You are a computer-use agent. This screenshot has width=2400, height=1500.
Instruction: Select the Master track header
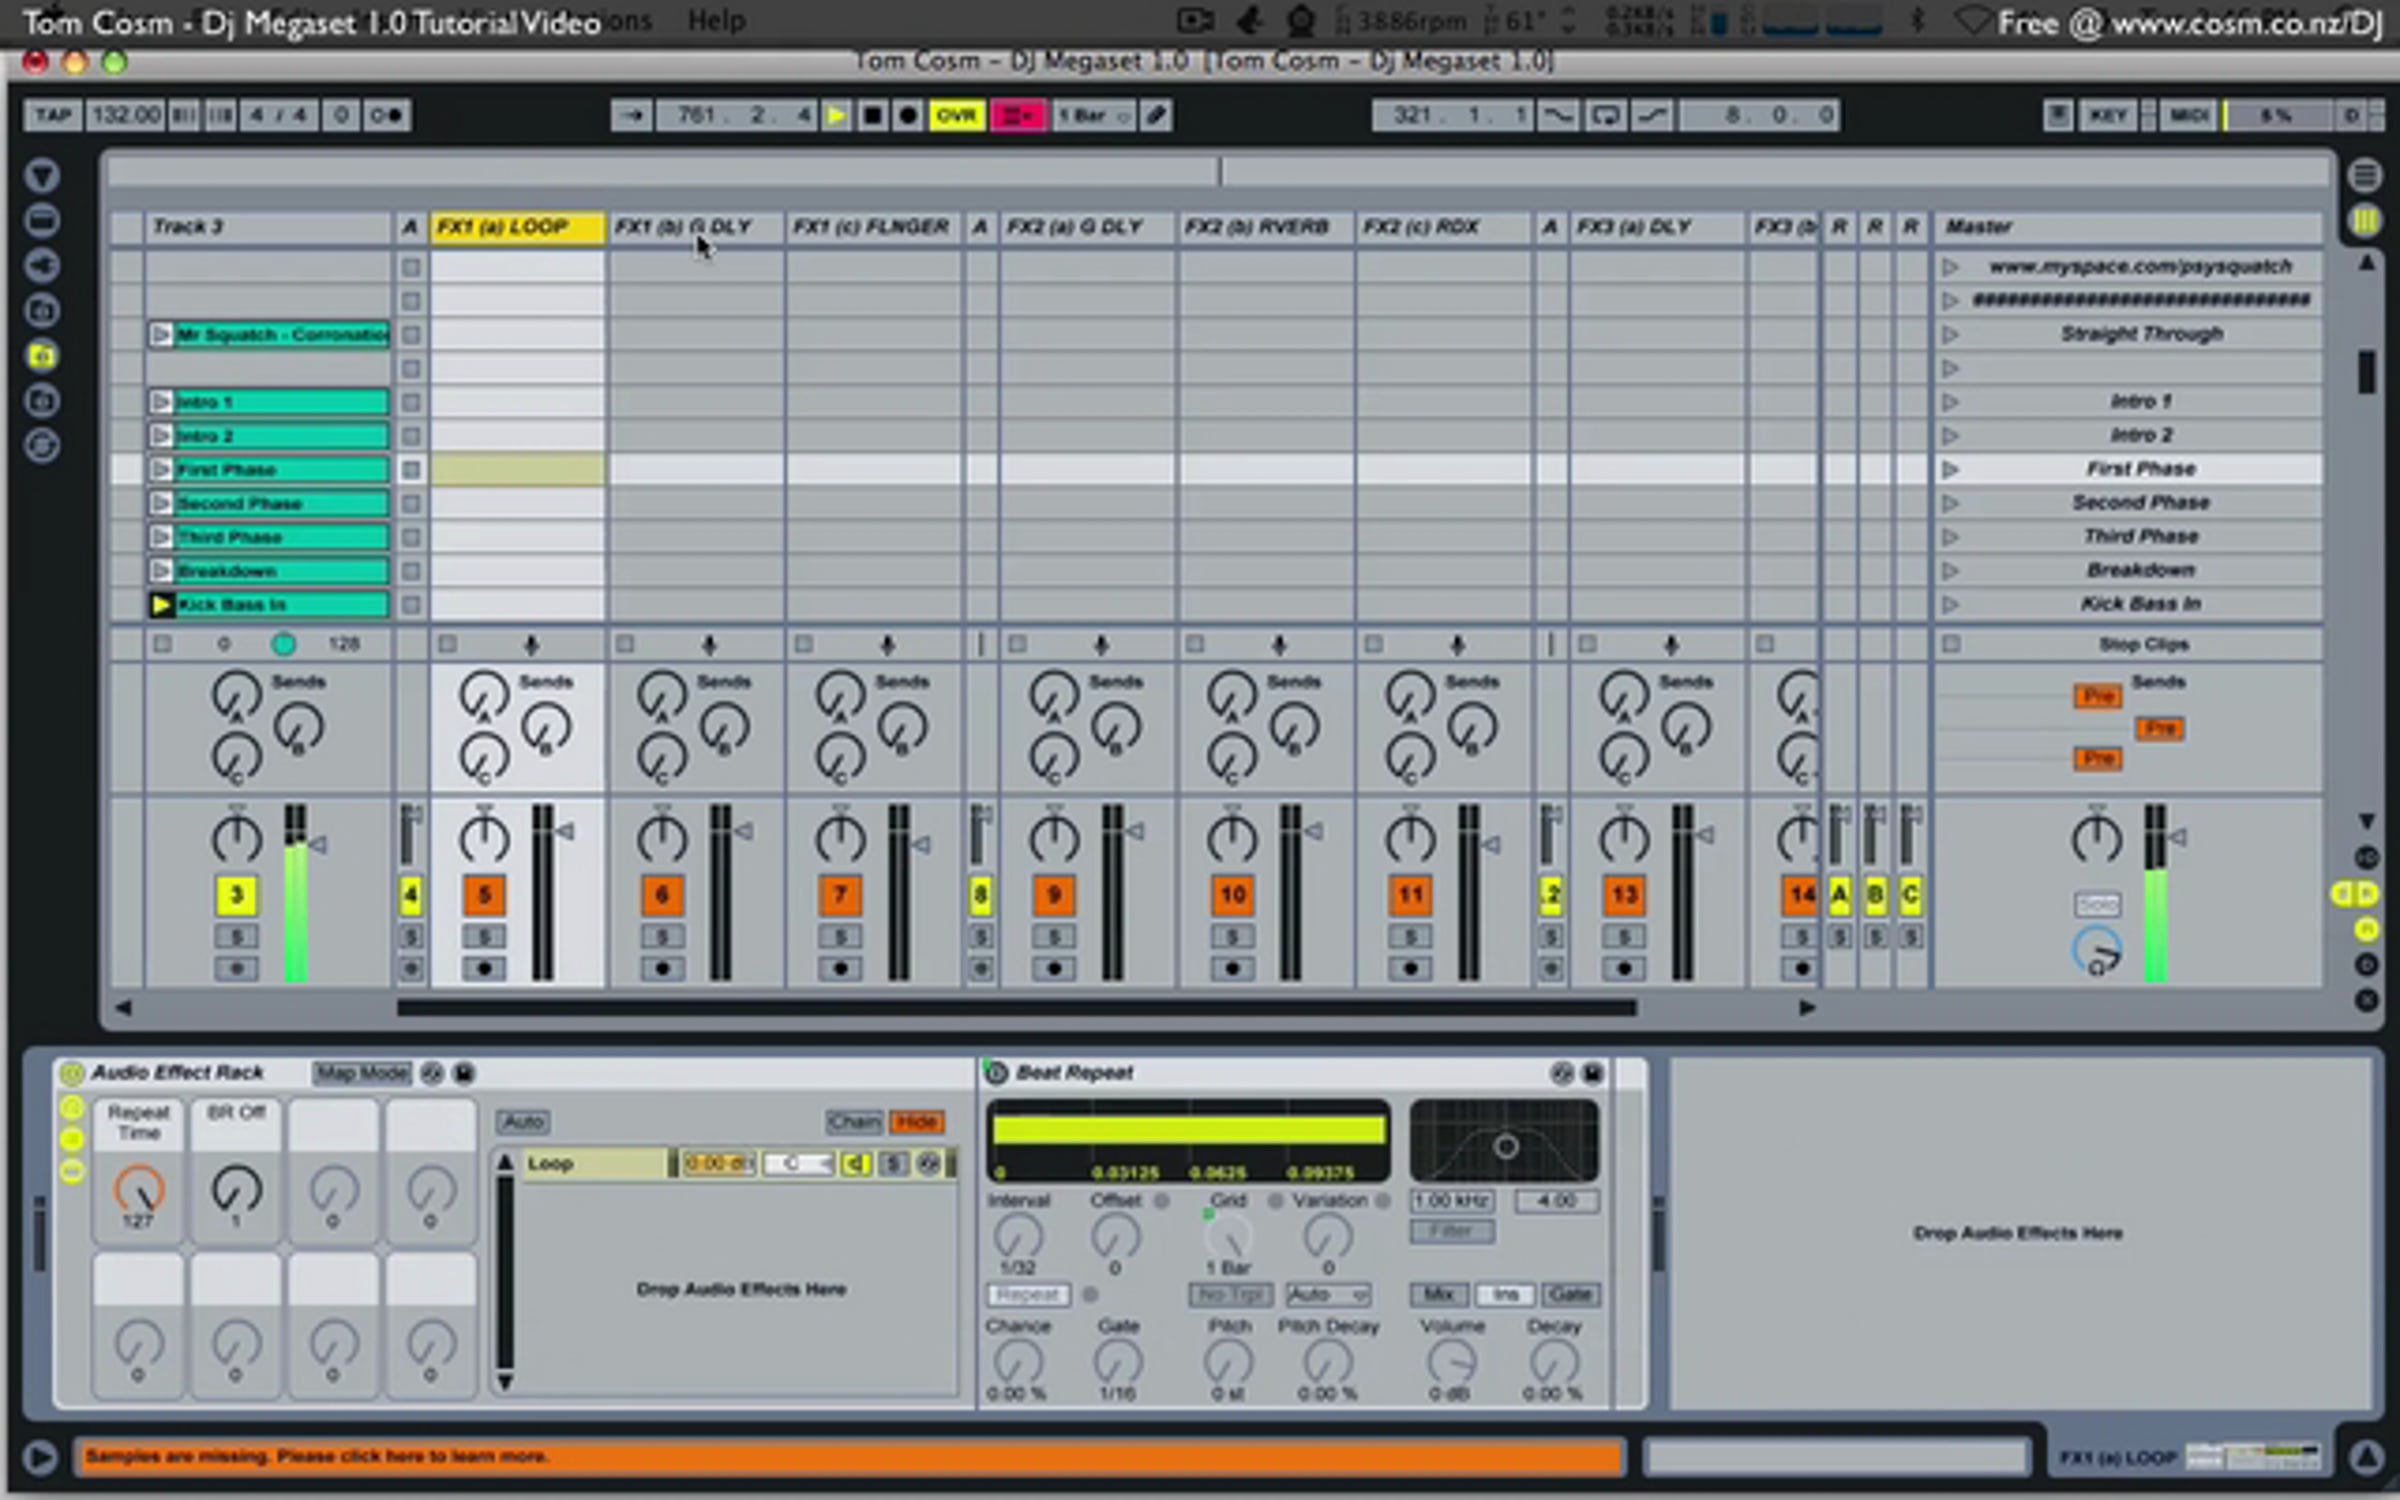2129,227
